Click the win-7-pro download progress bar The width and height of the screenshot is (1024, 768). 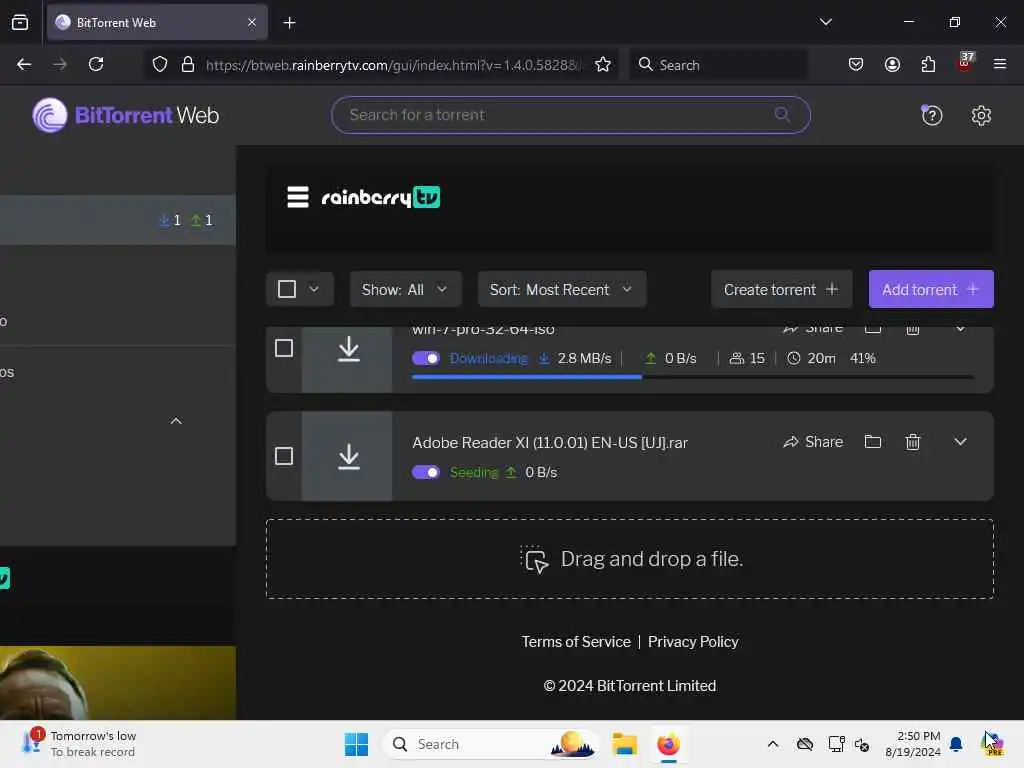(x=692, y=377)
